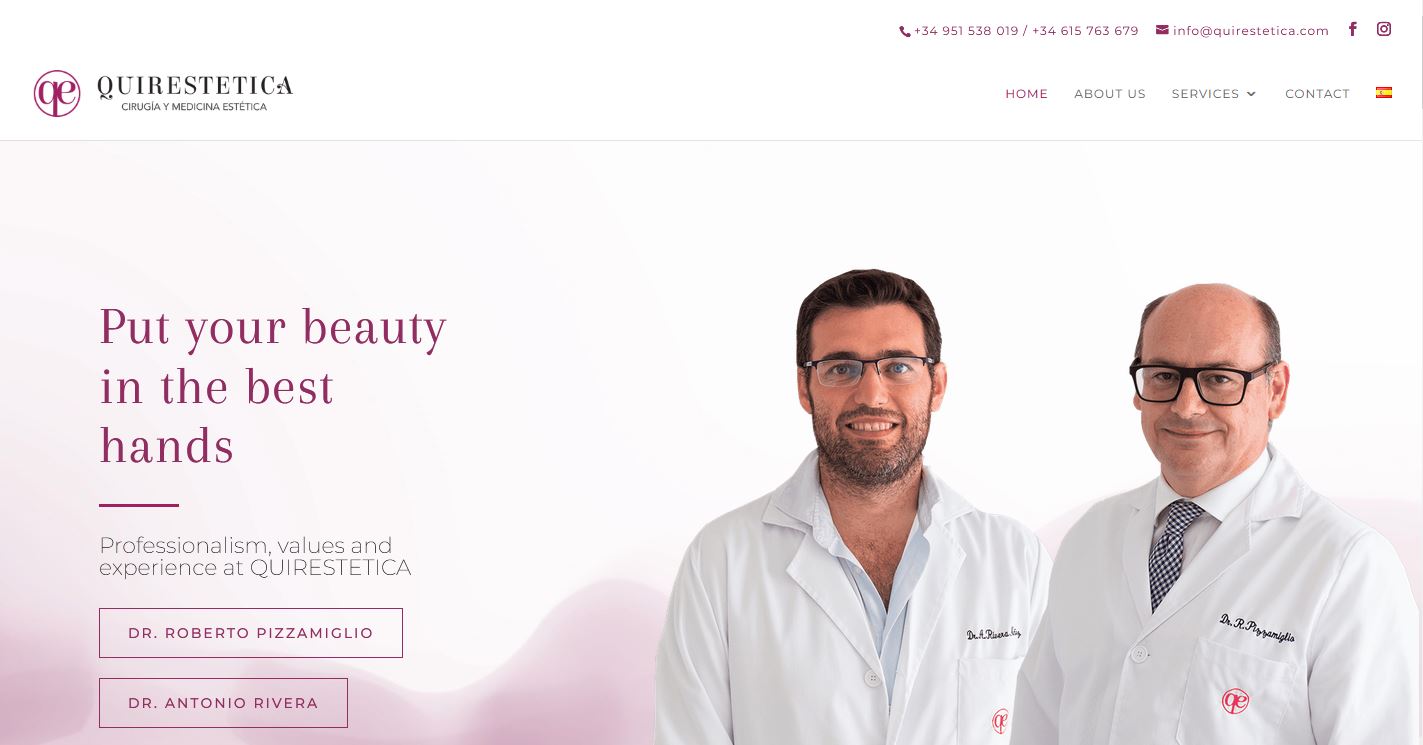Viewport: 1423px width, 745px height.
Task: Click the phone handset icon
Action: [x=905, y=32]
